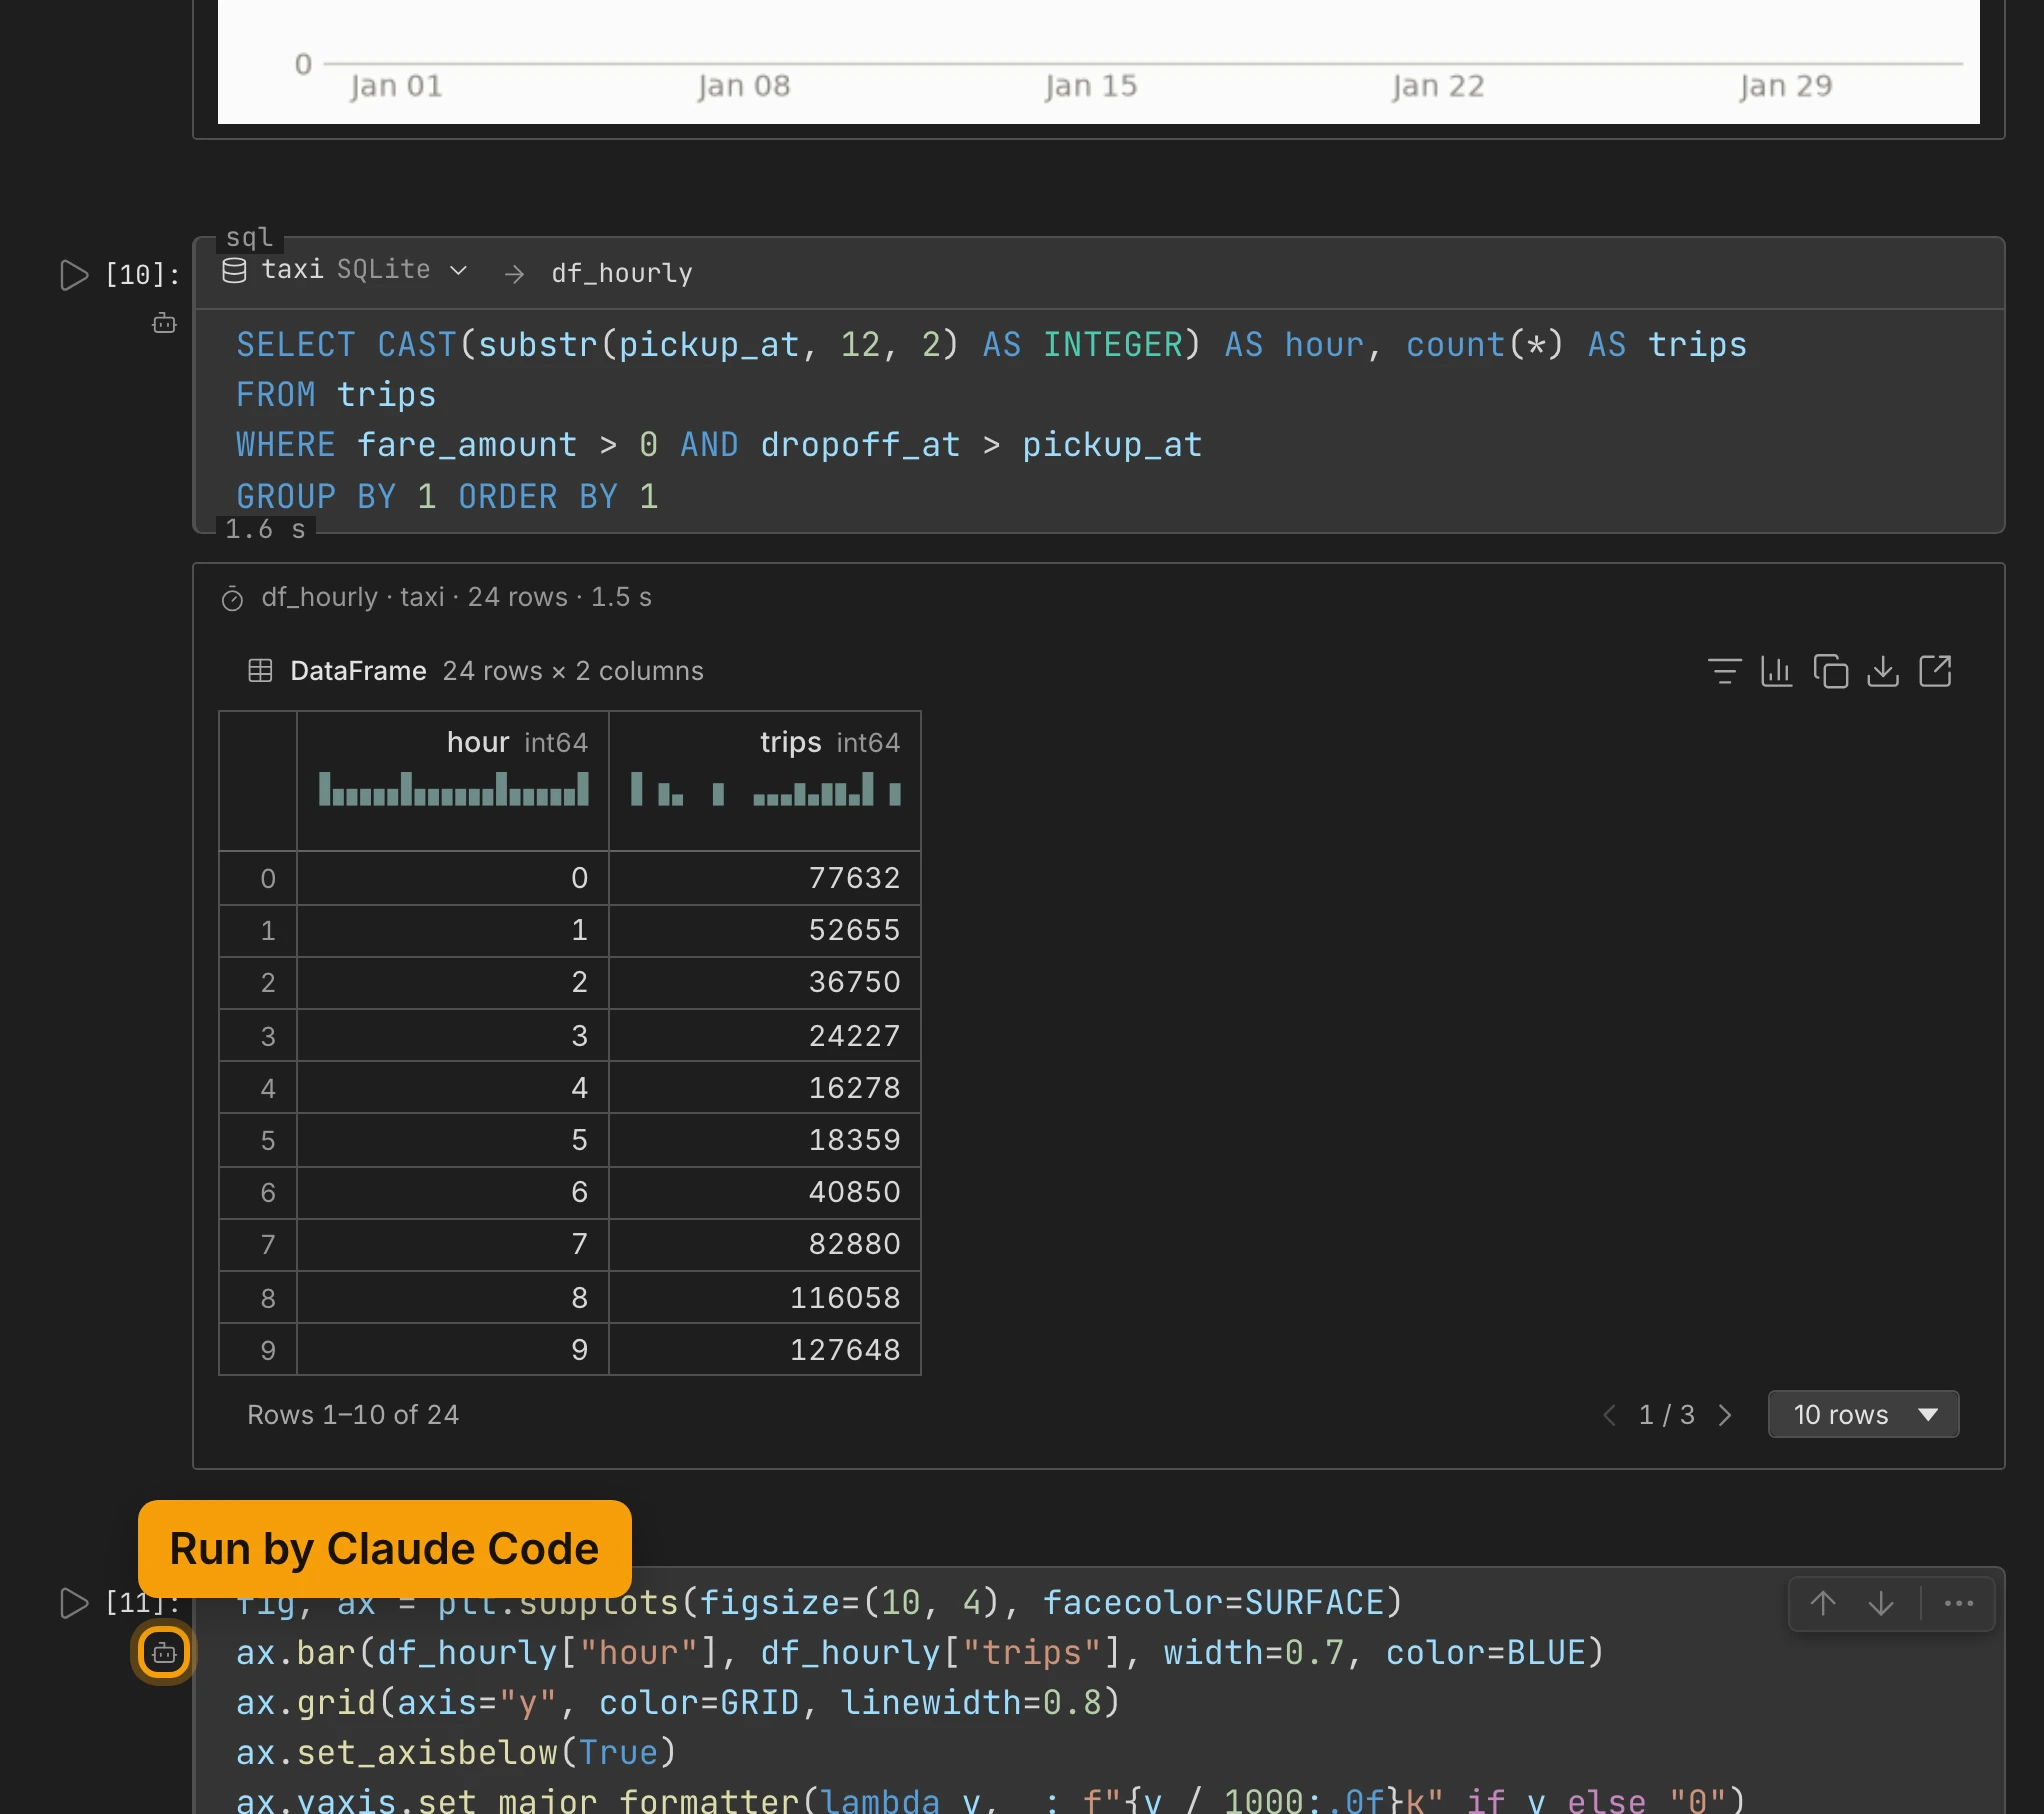
Task: Place cursor on the 'GROUP BY 1 ORDER BY 1' line
Action: pos(447,496)
